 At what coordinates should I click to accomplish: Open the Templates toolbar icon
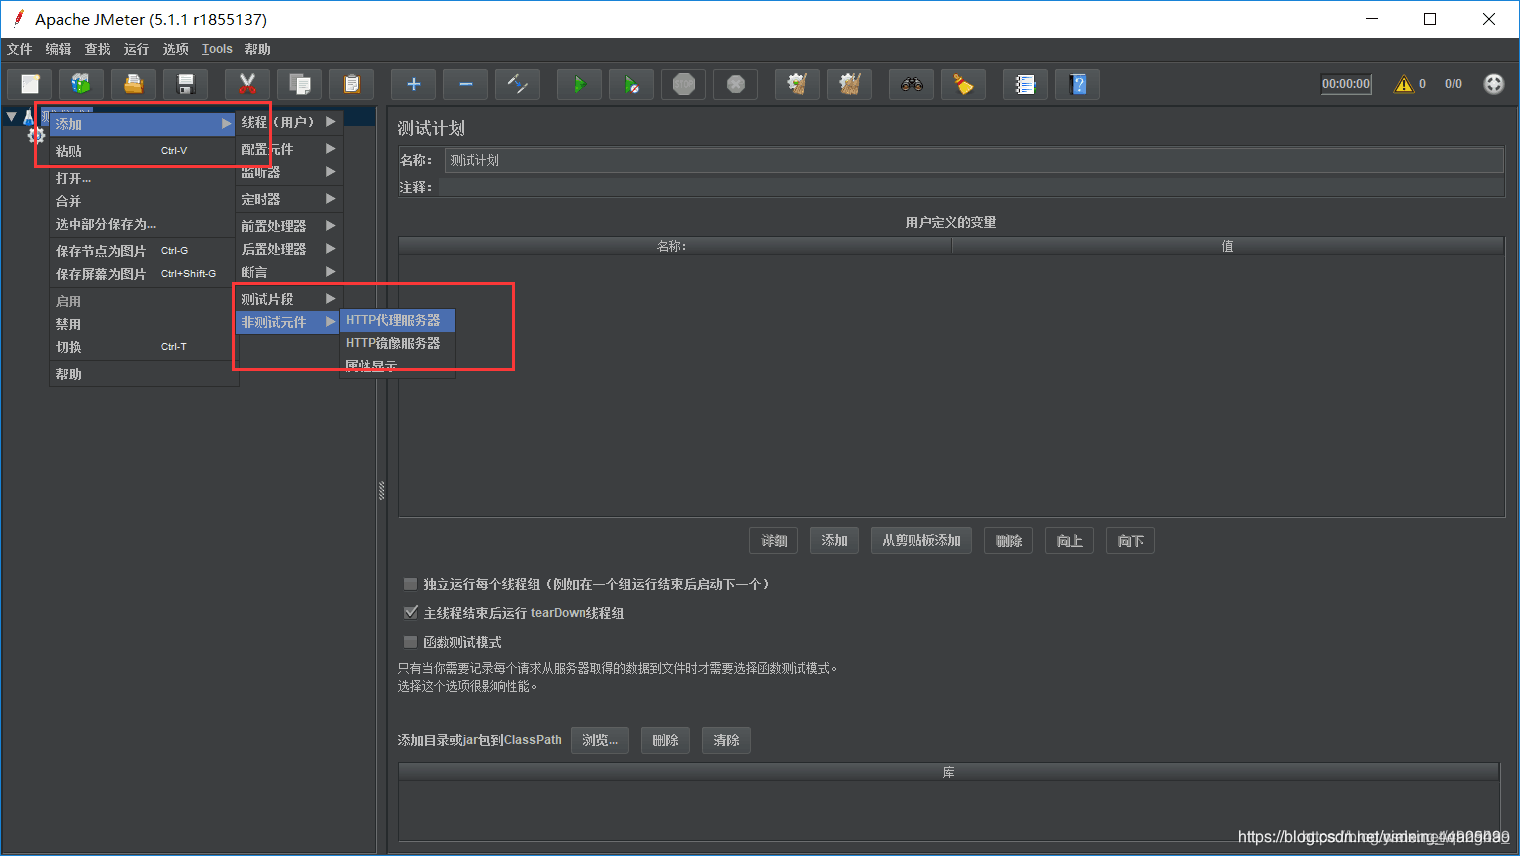pos(82,85)
